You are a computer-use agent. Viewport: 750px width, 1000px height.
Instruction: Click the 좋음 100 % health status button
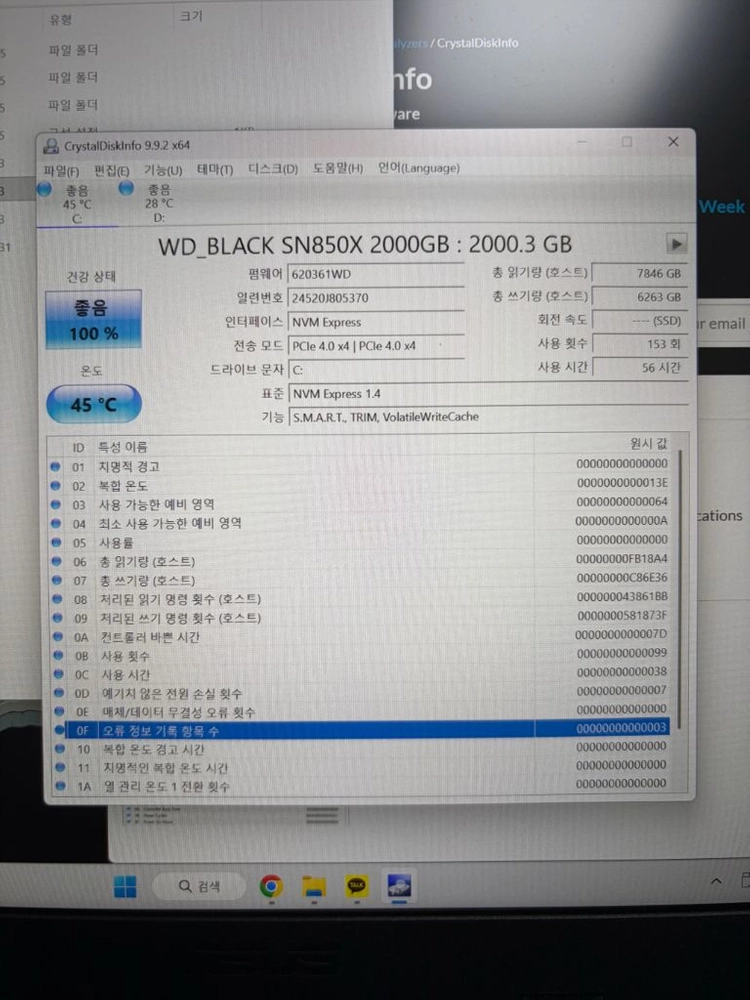click(x=94, y=320)
